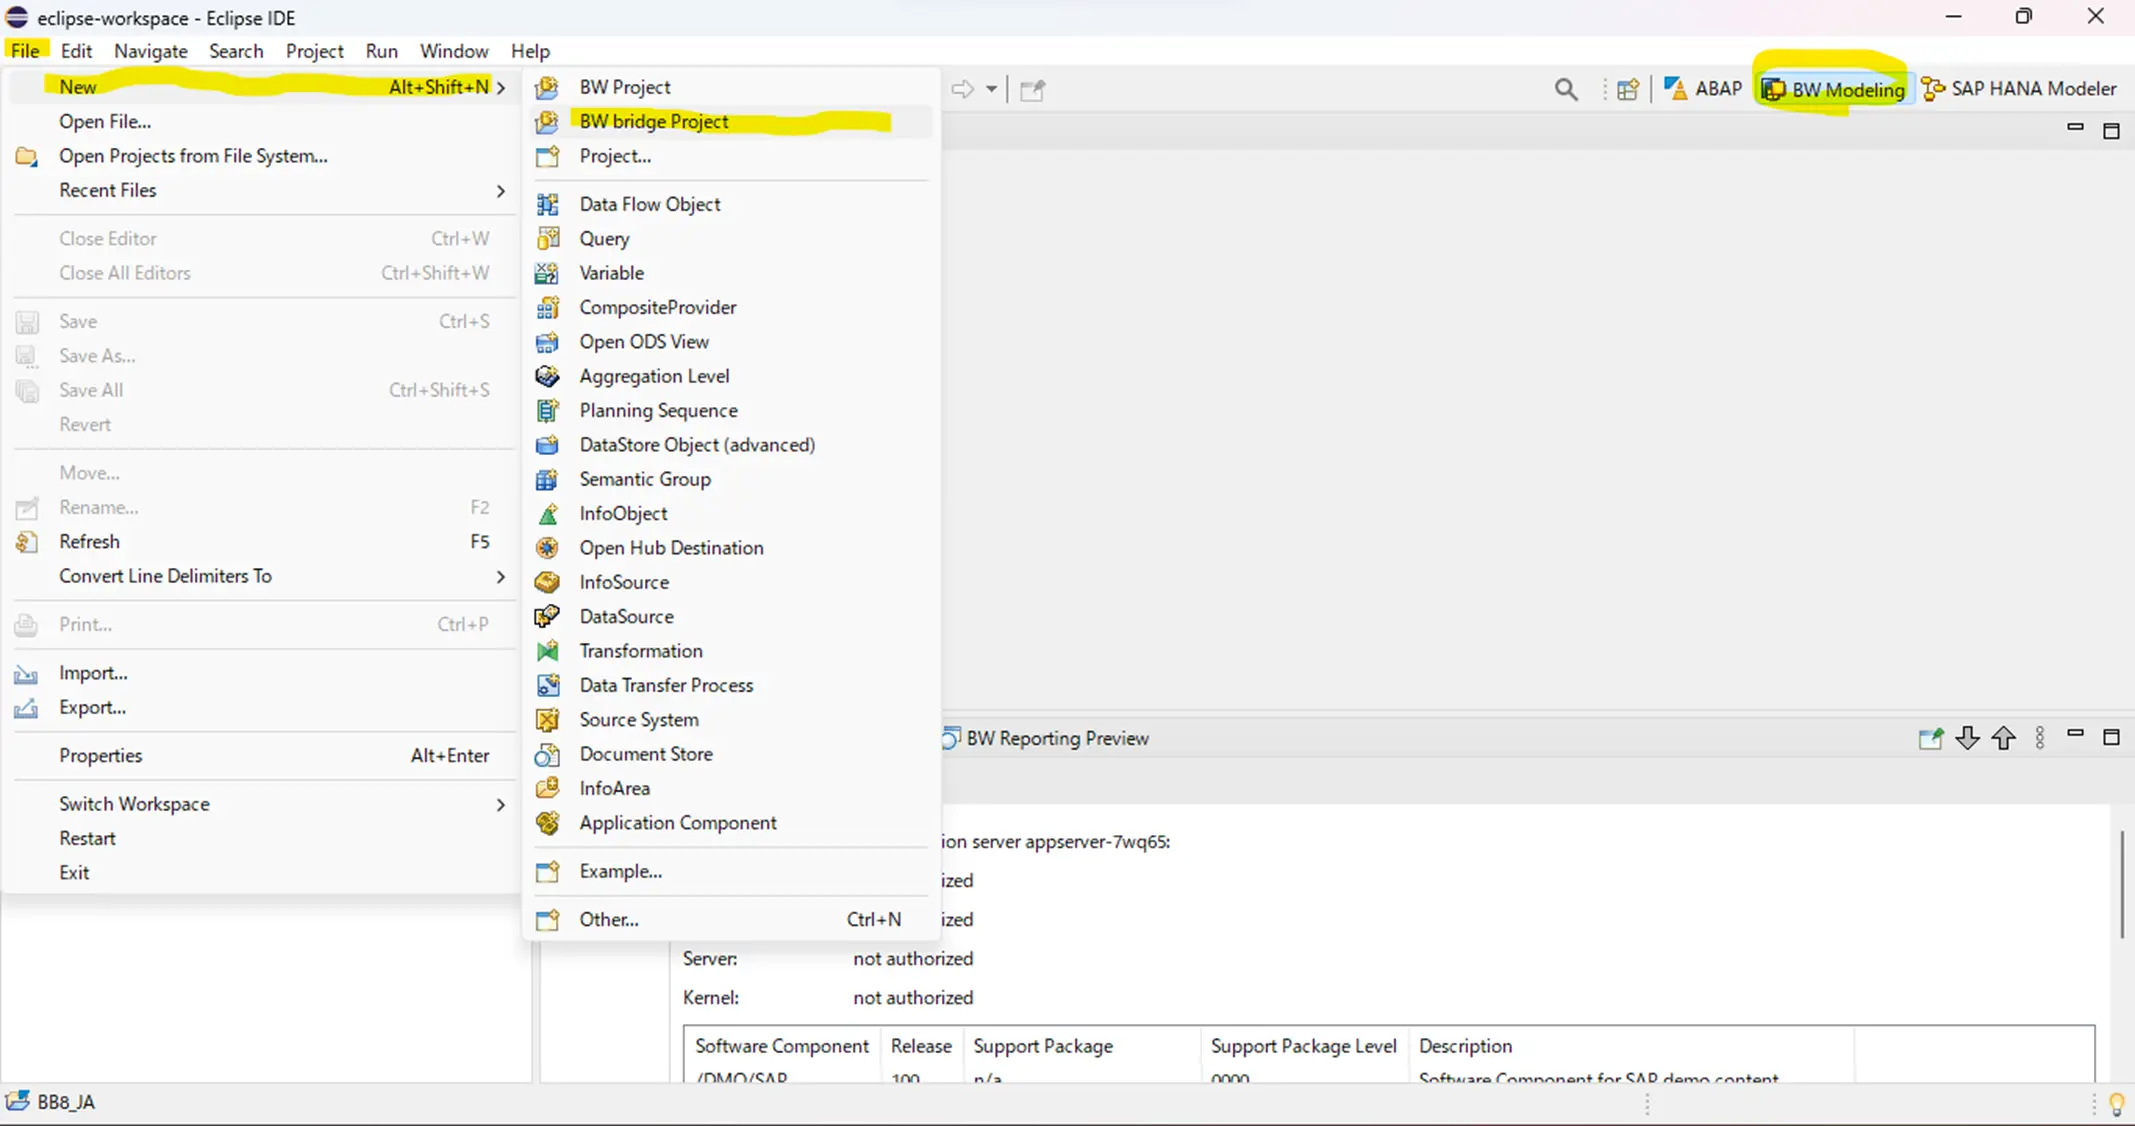Click the Application Component icon
Viewport: 2135px width, 1126px height.
(547, 823)
